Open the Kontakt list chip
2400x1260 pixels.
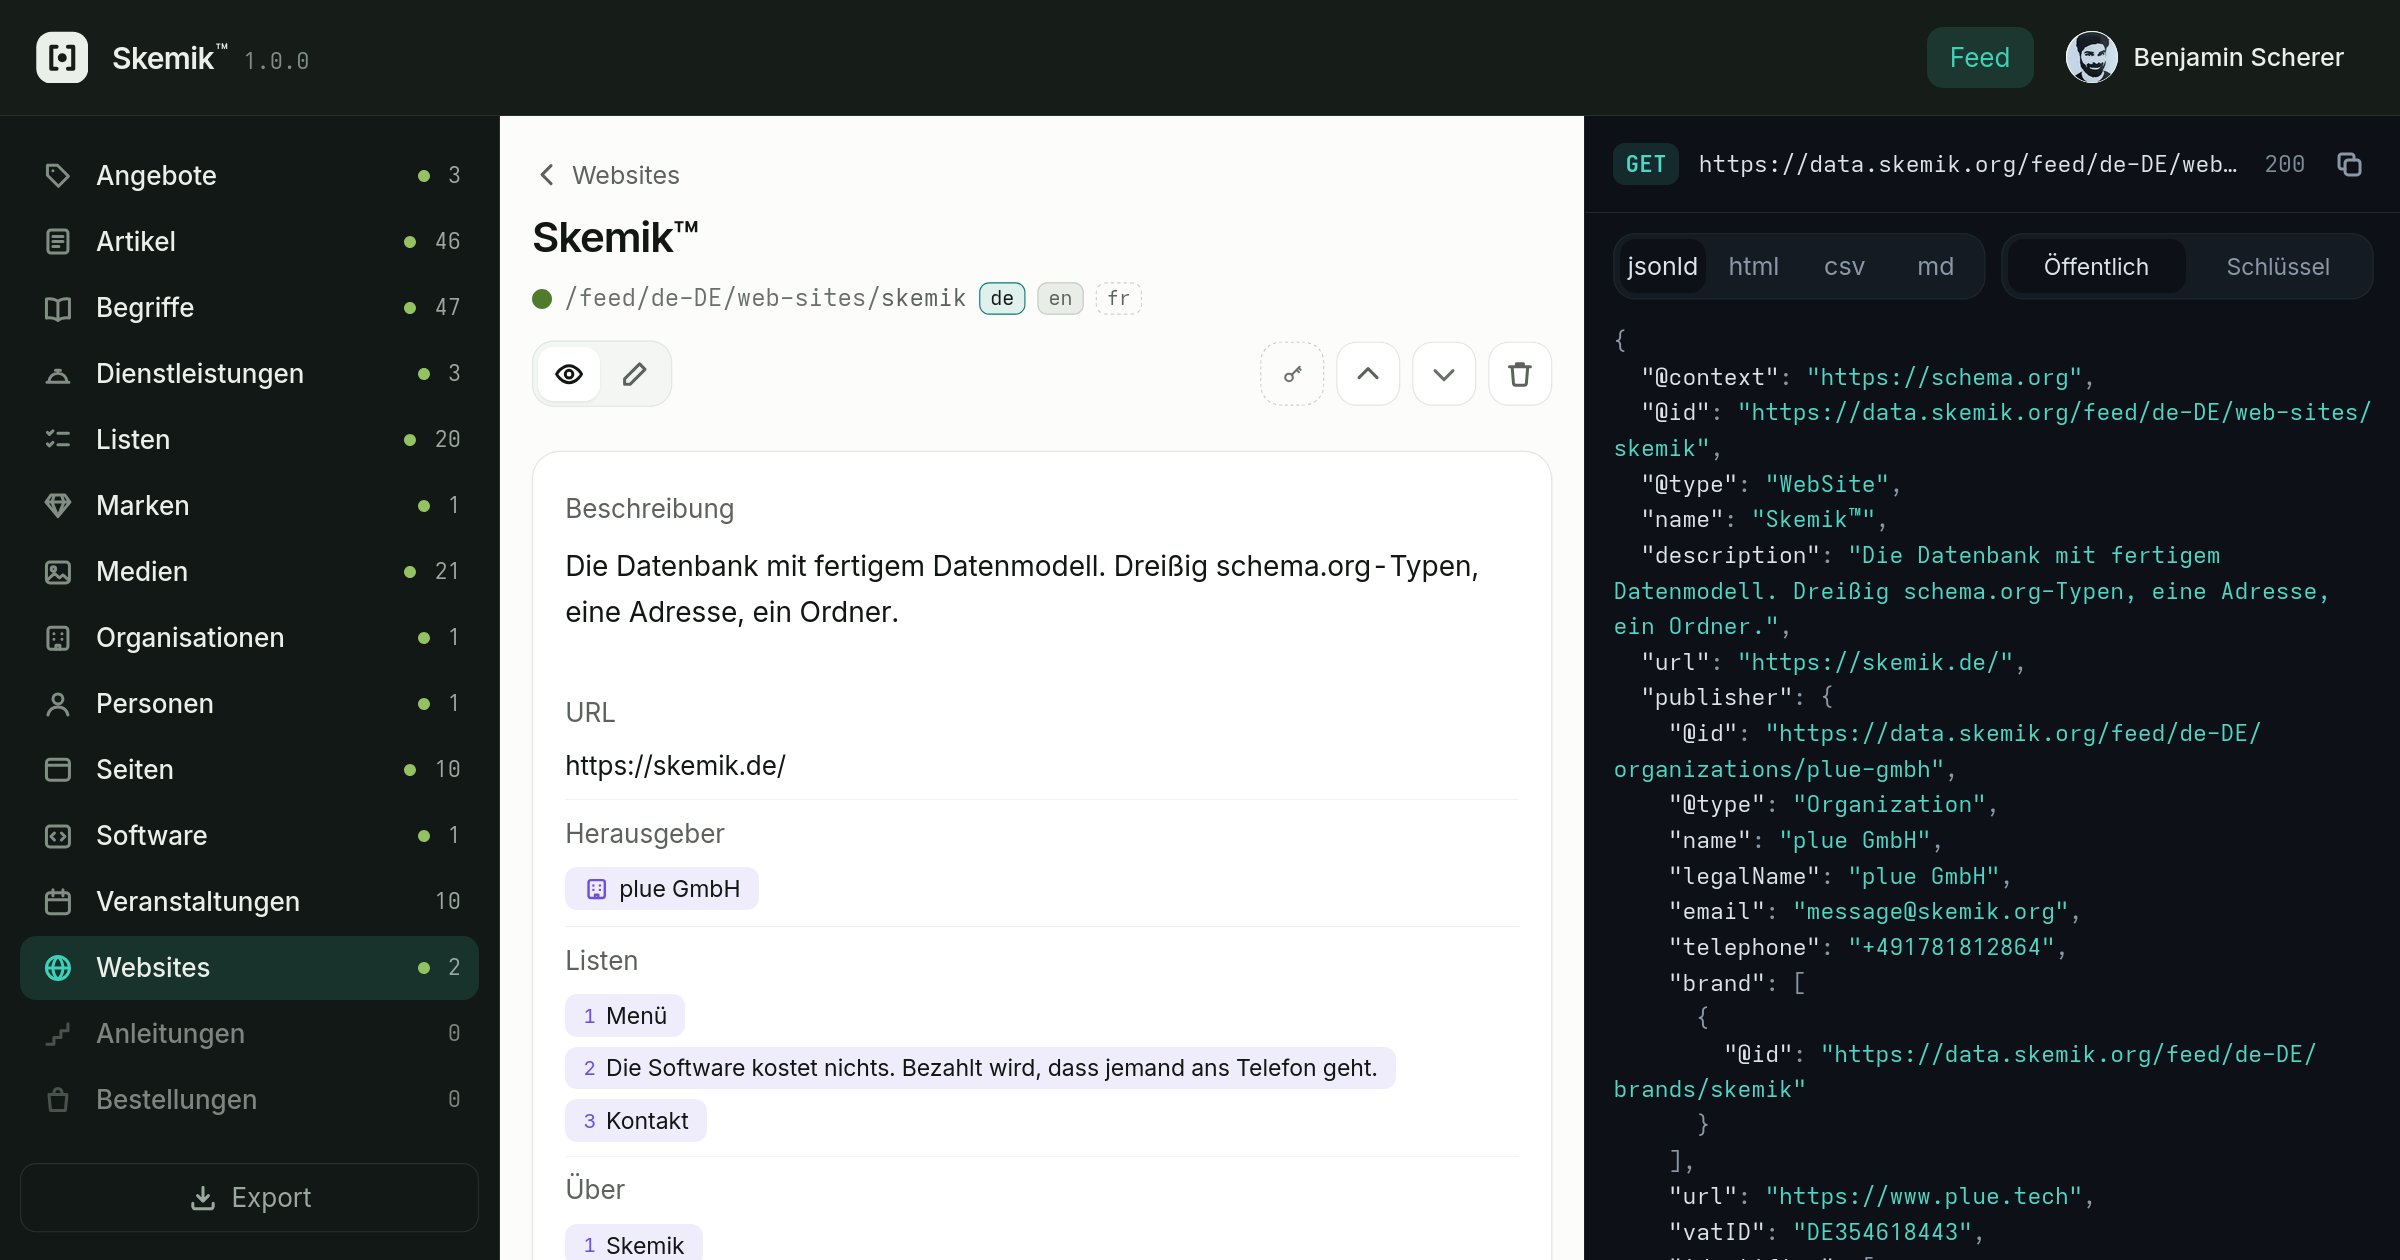tap(635, 1121)
